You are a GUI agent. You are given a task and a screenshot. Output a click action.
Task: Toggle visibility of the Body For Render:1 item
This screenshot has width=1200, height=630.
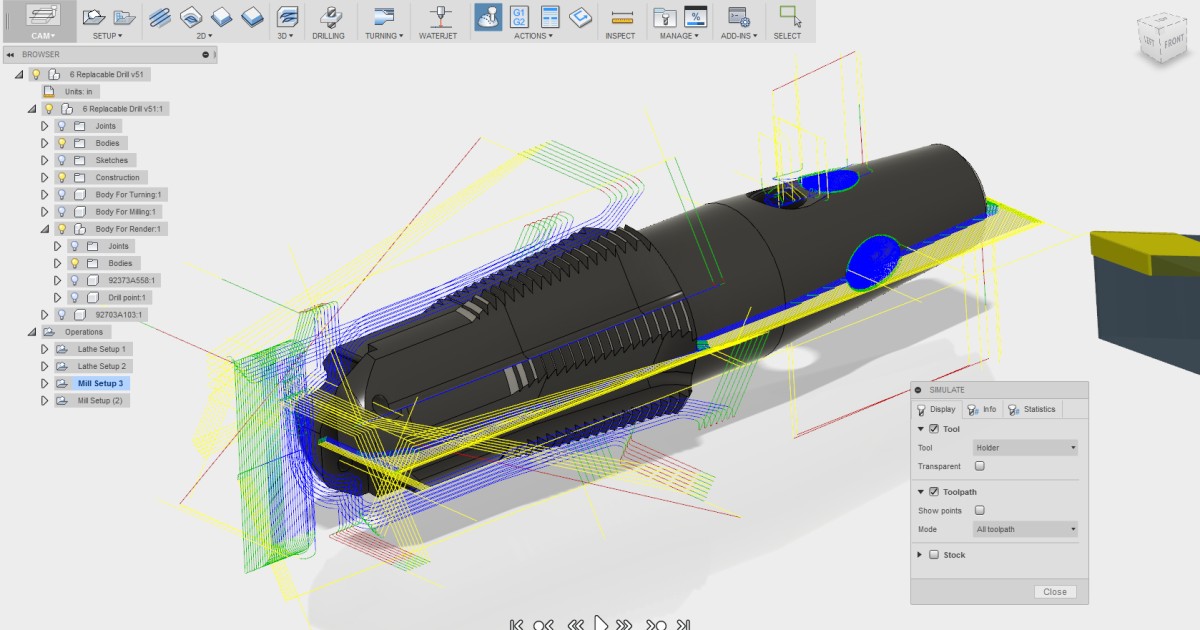pyautogui.click(x=61, y=228)
